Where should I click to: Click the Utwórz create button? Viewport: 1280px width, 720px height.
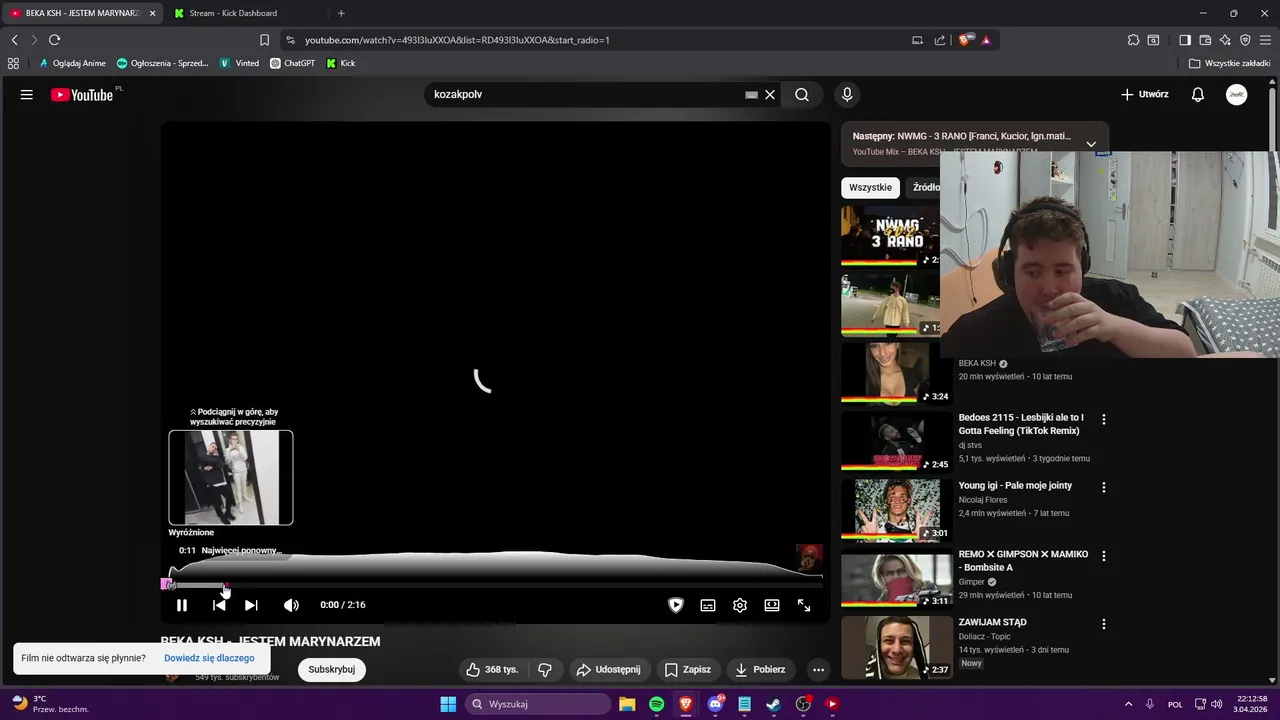point(1144,95)
